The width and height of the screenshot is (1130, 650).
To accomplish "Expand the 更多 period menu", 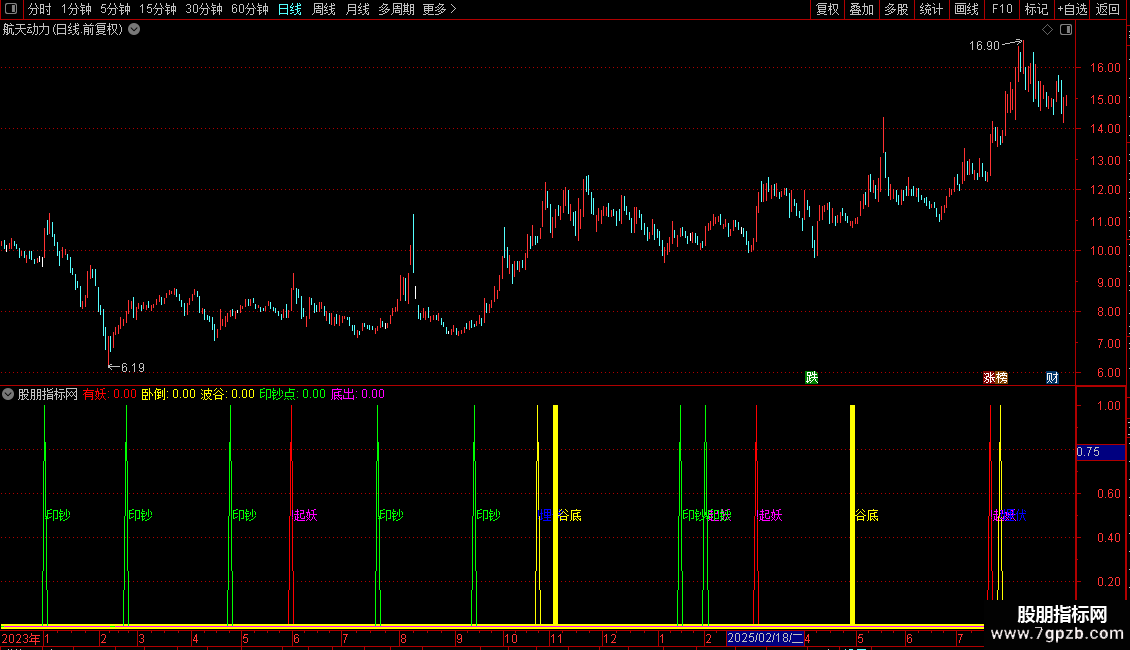I will pos(439,9).
